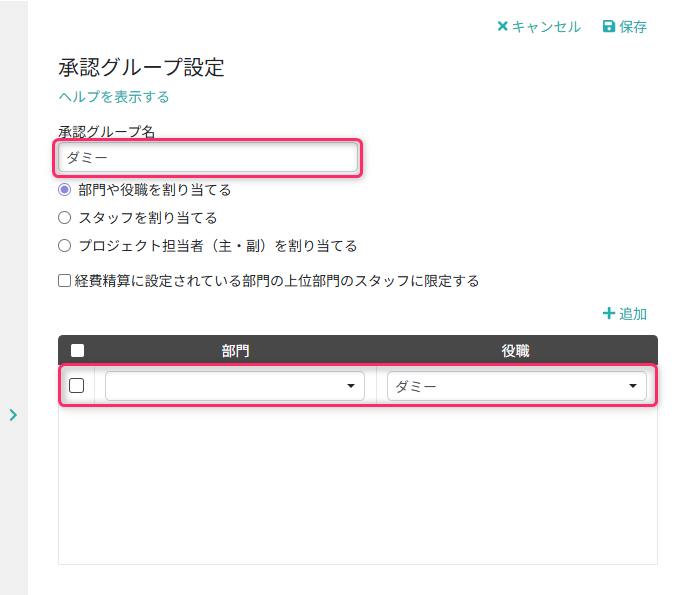
Task: Toggle the select-all checkbox in table header
Action: point(78,351)
